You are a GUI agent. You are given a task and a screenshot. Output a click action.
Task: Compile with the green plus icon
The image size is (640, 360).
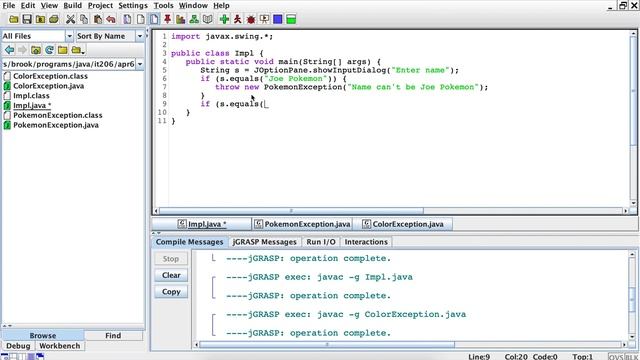coord(224,19)
